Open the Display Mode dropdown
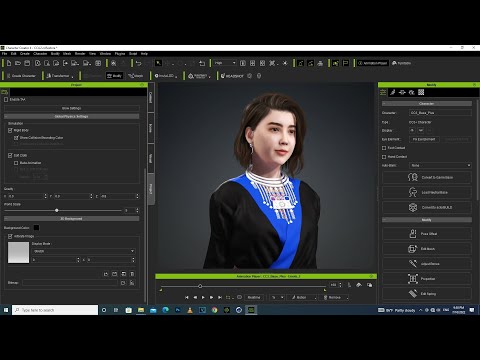 (x=84, y=251)
